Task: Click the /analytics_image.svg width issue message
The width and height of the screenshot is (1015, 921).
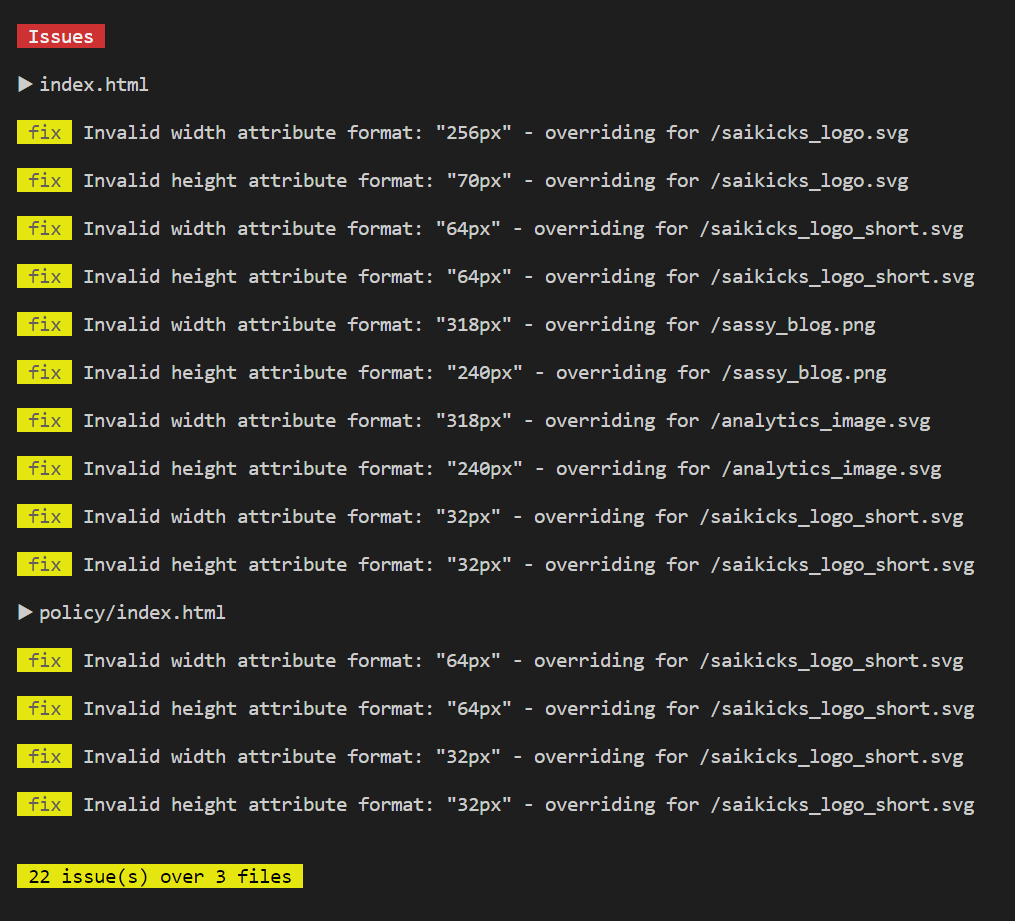Action: [507, 421]
